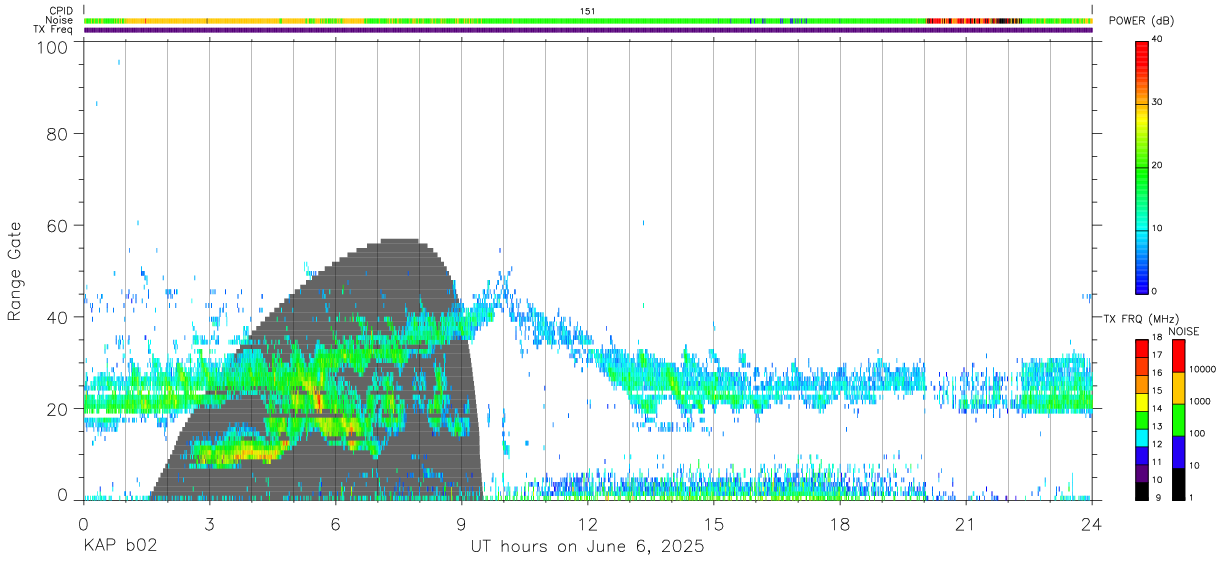
Task: Click the 100 tick on the Range Gate axis
Action: (x=53, y=47)
